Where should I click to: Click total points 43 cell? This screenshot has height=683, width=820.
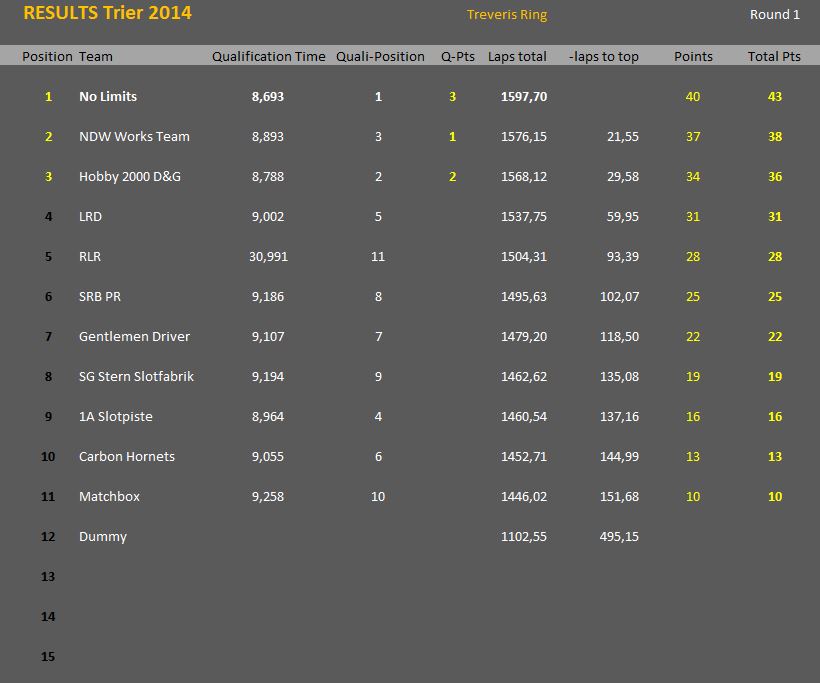pyautogui.click(x=775, y=97)
